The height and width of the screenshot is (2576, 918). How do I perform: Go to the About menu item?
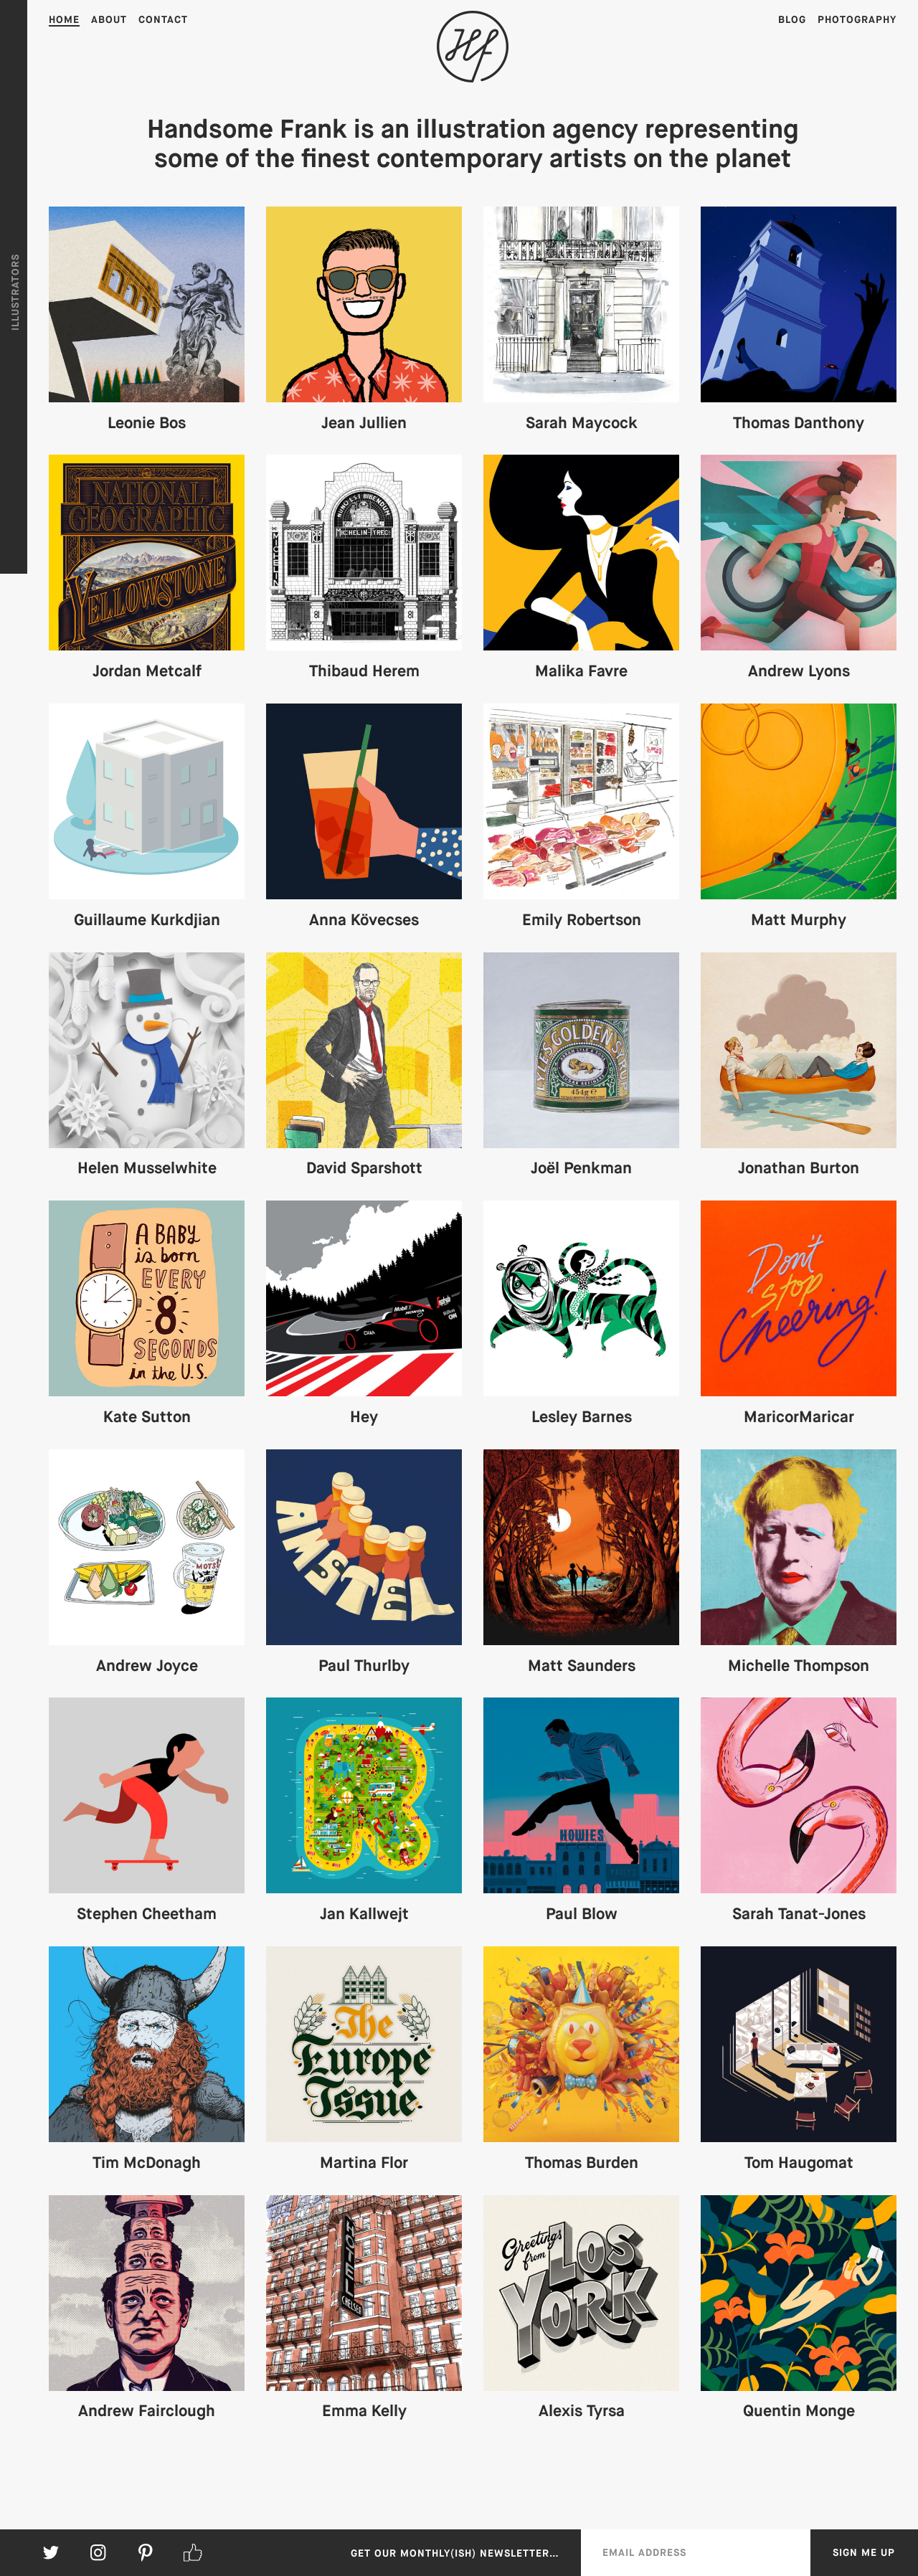click(x=109, y=19)
